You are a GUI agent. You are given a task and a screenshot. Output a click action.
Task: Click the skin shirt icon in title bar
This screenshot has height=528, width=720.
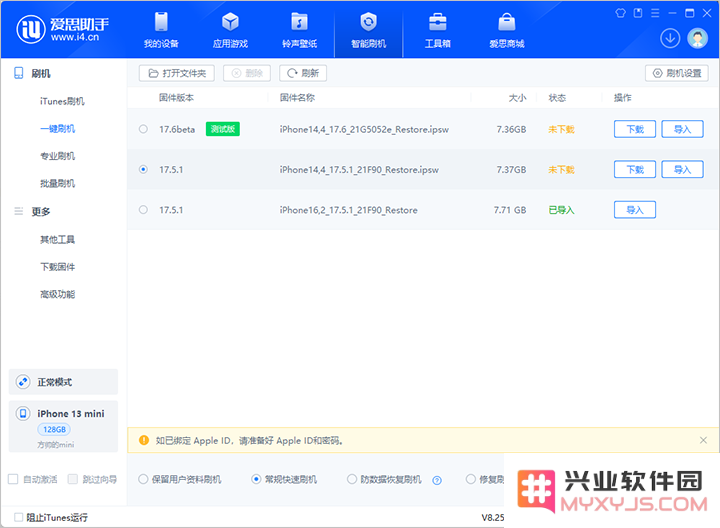620,13
